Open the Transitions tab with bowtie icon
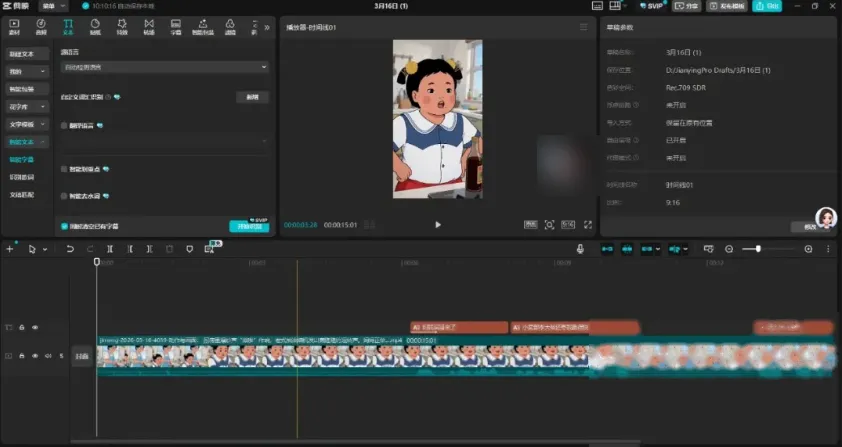The image size is (842, 447). click(x=149, y=27)
